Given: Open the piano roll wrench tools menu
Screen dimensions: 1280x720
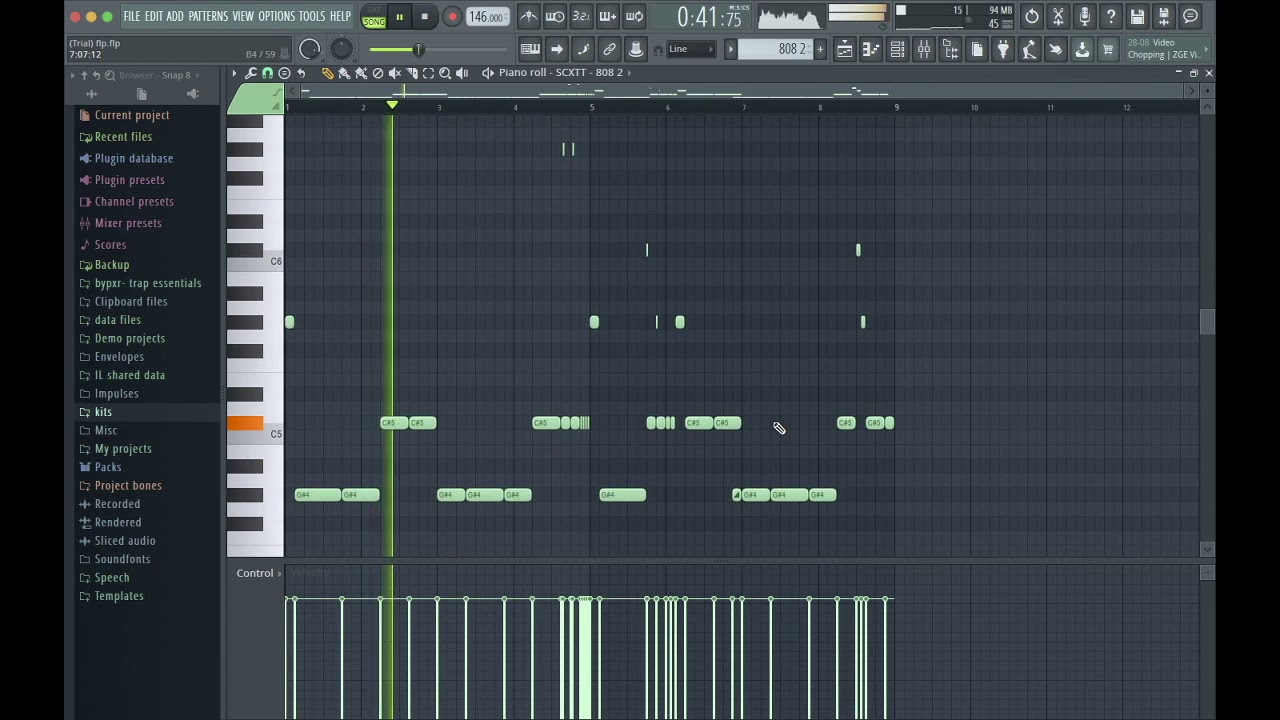Looking at the screenshot, I should point(251,73).
